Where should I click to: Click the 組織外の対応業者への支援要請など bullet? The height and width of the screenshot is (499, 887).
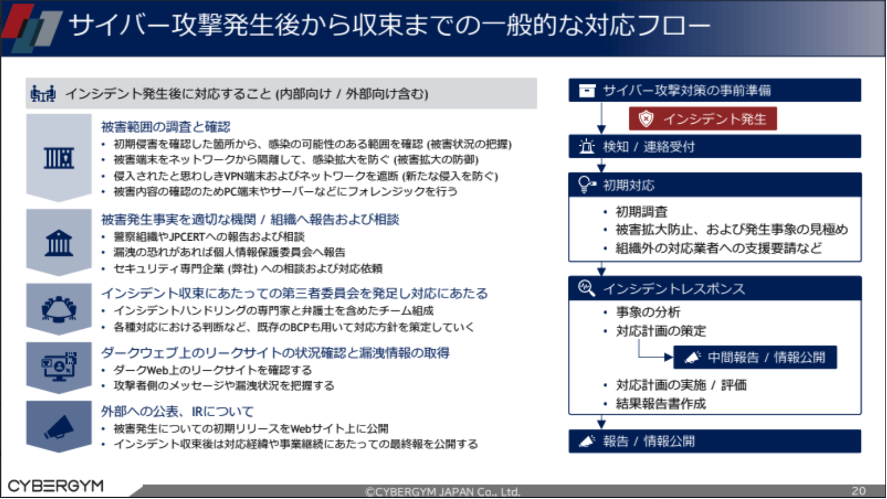[x=718, y=248]
